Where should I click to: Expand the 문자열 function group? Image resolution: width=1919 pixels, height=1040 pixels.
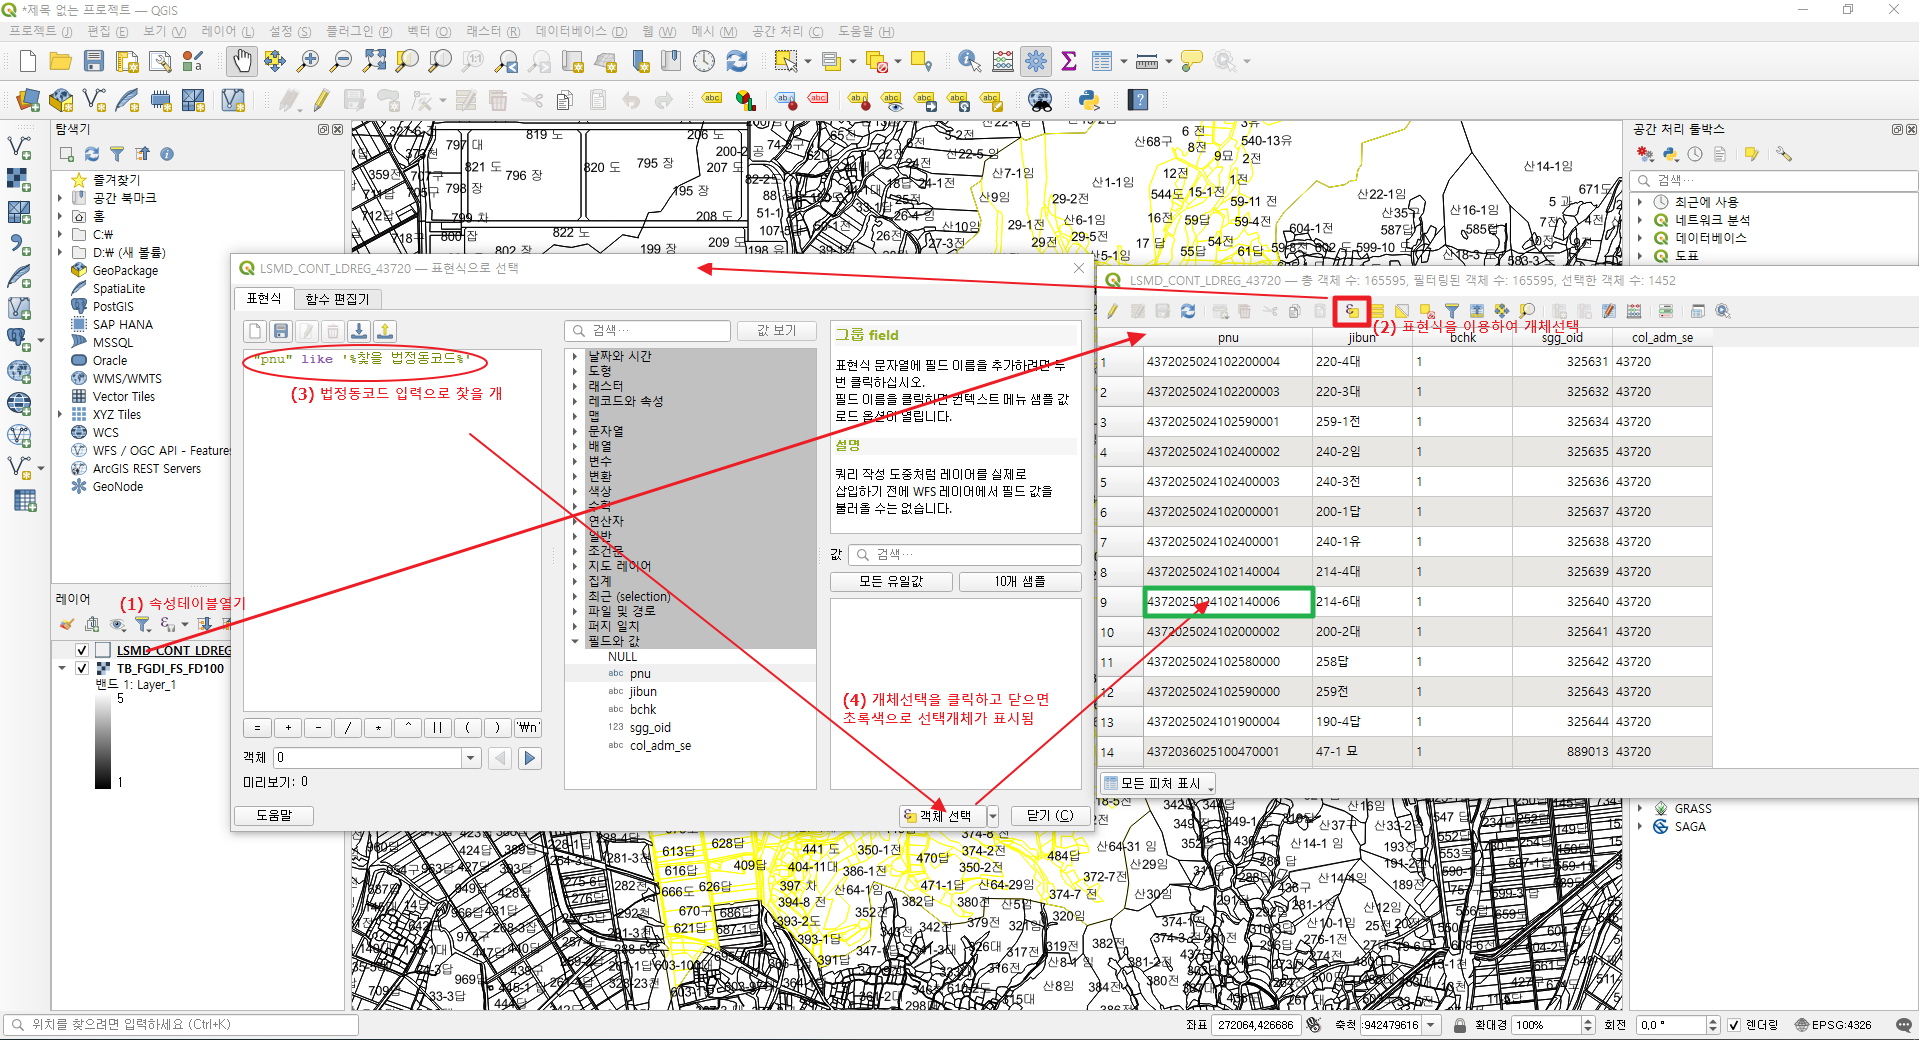point(575,431)
